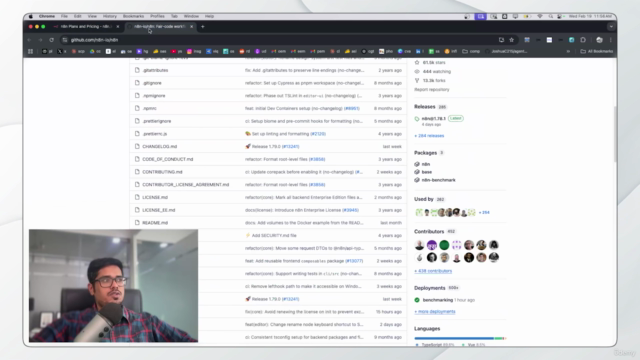Click file icon beside LICENSE.md
This screenshot has height=360, width=640.
pyautogui.click(x=137, y=197)
